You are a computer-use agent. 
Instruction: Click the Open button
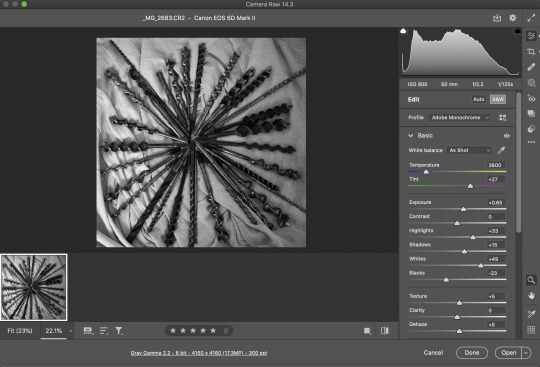tap(509, 353)
